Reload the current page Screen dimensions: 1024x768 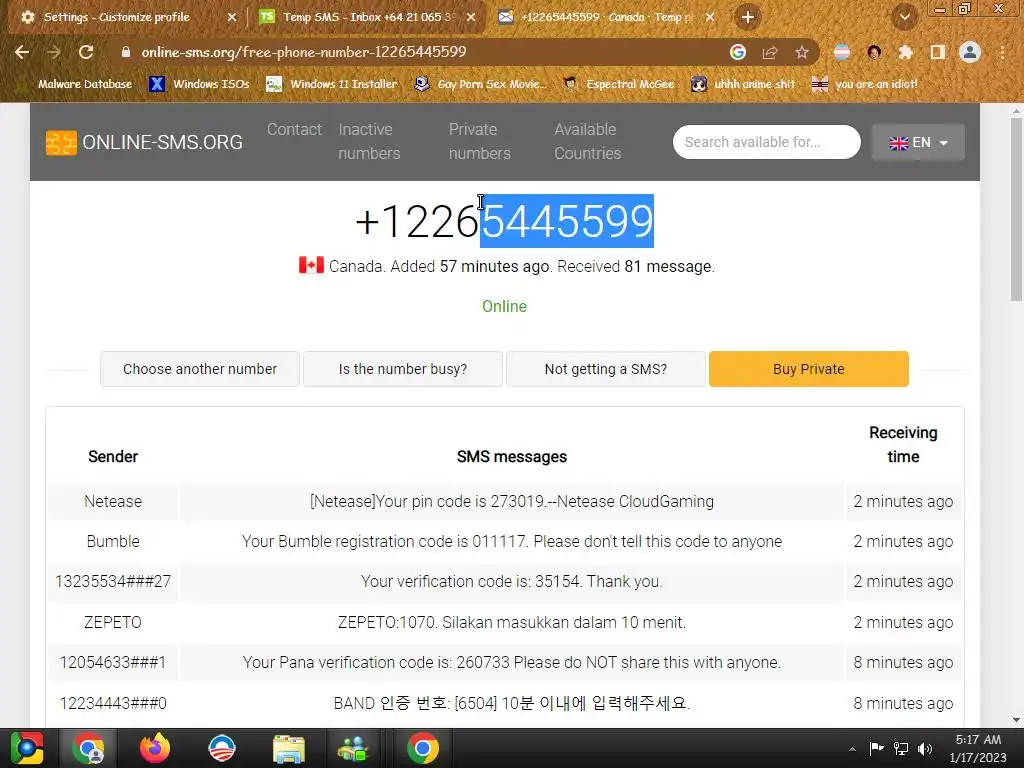(86, 52)
